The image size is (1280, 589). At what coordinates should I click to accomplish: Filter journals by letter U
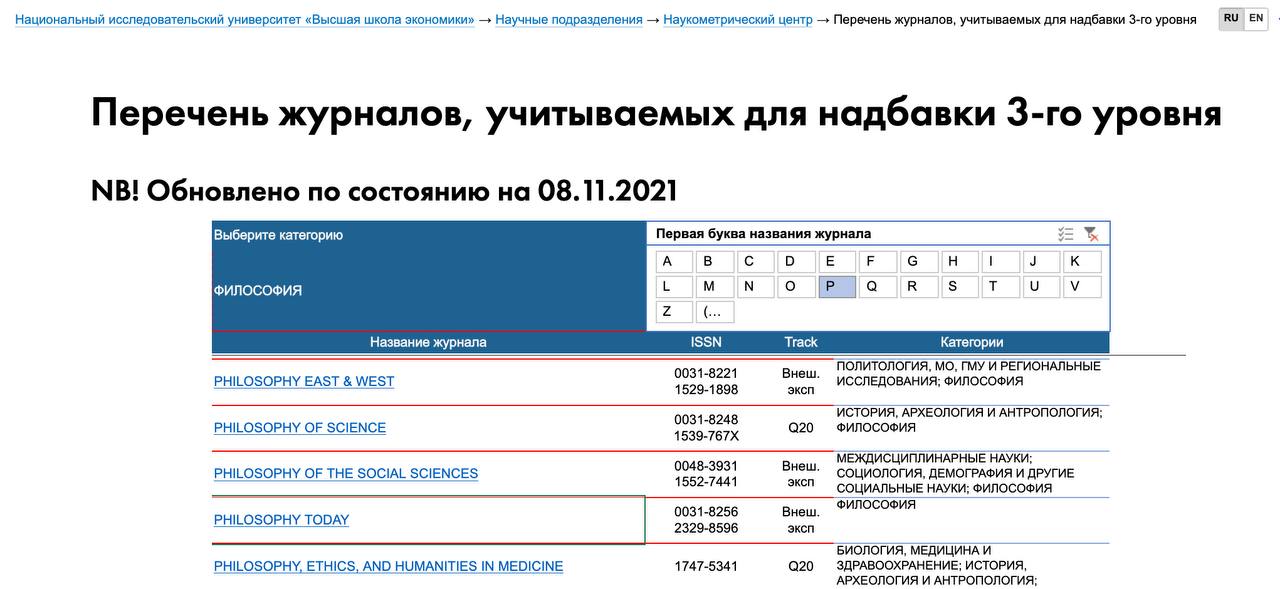pos(1042,287)
